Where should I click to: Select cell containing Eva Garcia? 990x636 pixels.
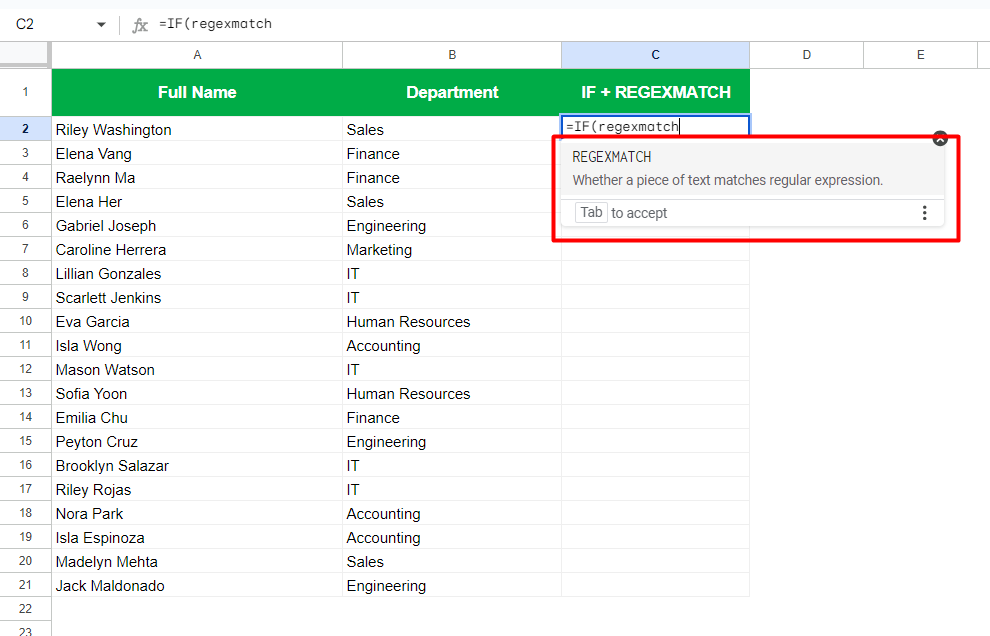click(197, 321)
